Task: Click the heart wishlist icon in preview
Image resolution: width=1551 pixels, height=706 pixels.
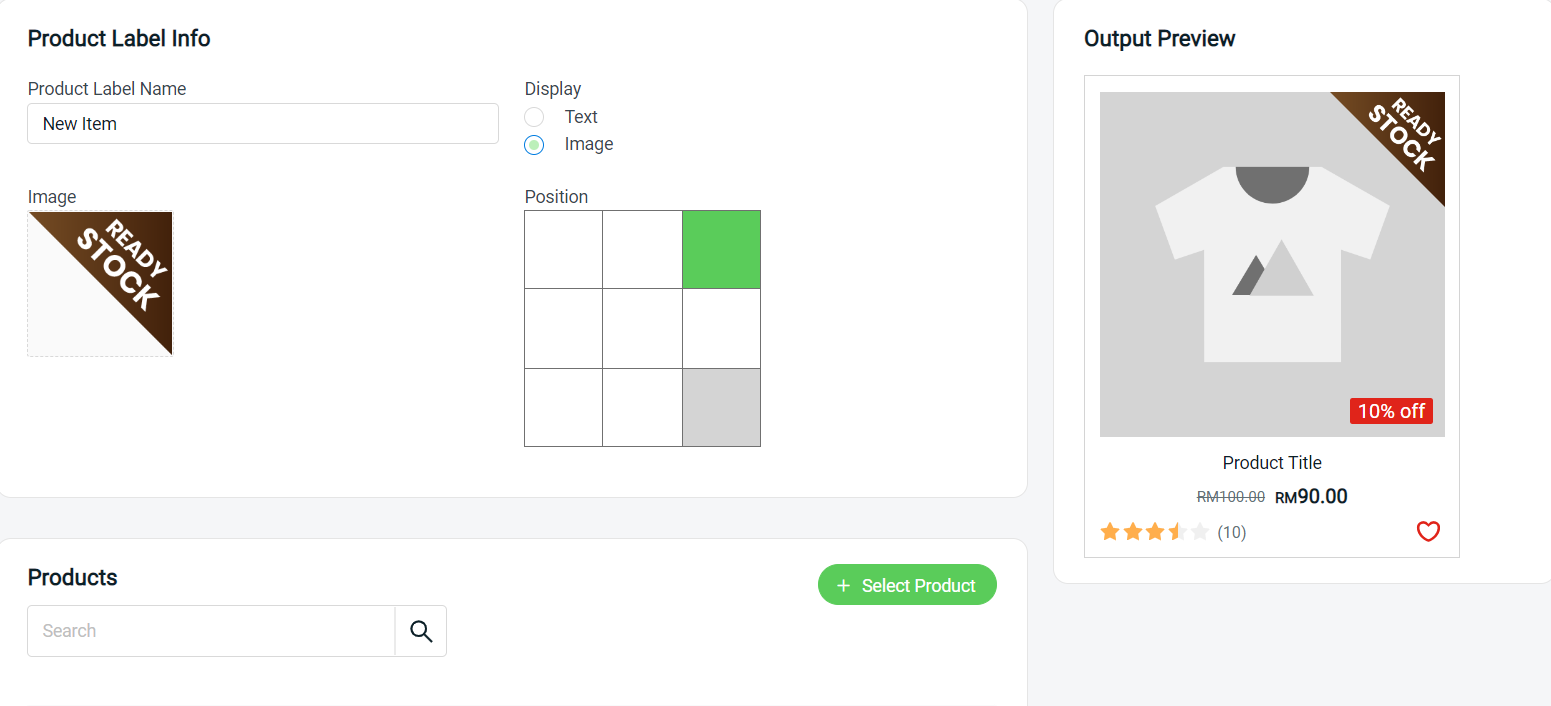Action: tap(1428, 532)
